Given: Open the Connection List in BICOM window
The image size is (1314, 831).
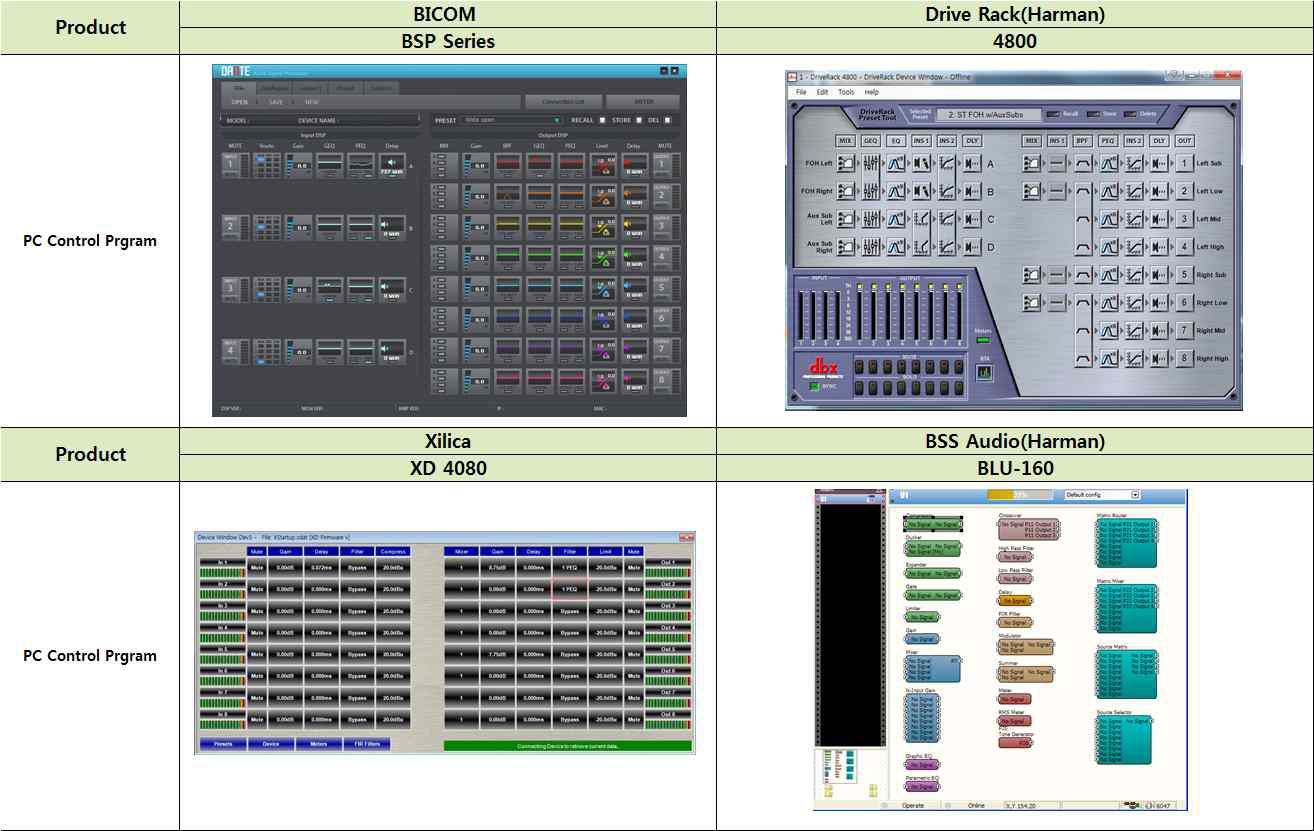Looking at the screenshot, I should tap(563, 102).
